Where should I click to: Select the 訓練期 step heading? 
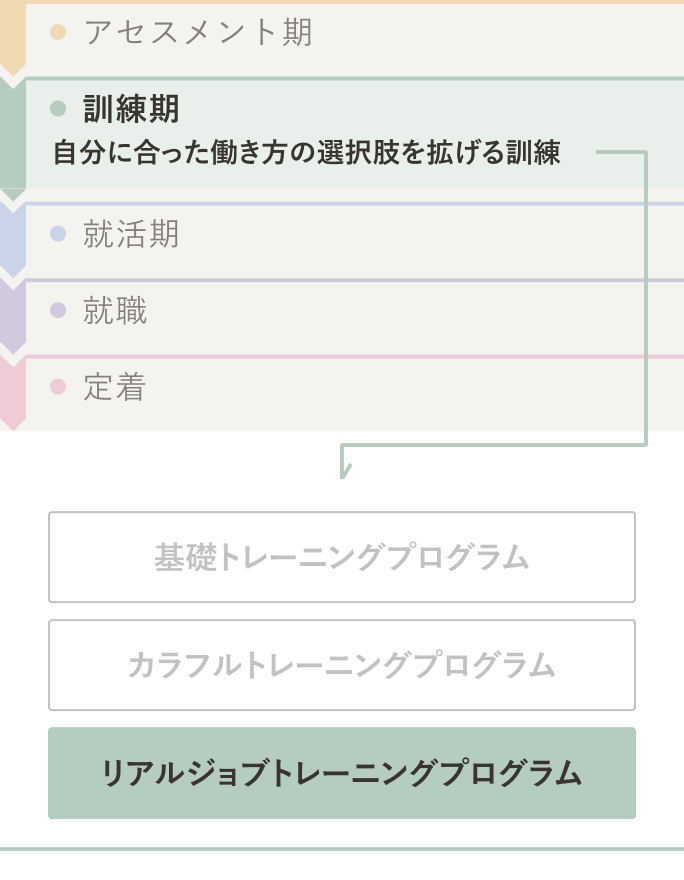pos(131,108)
